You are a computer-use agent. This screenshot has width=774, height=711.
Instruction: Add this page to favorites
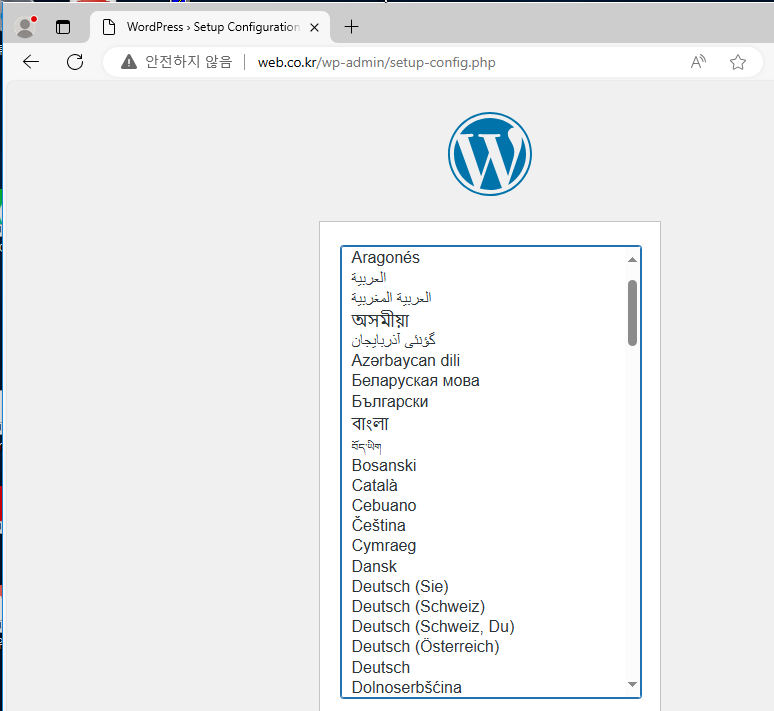[737, 62]
